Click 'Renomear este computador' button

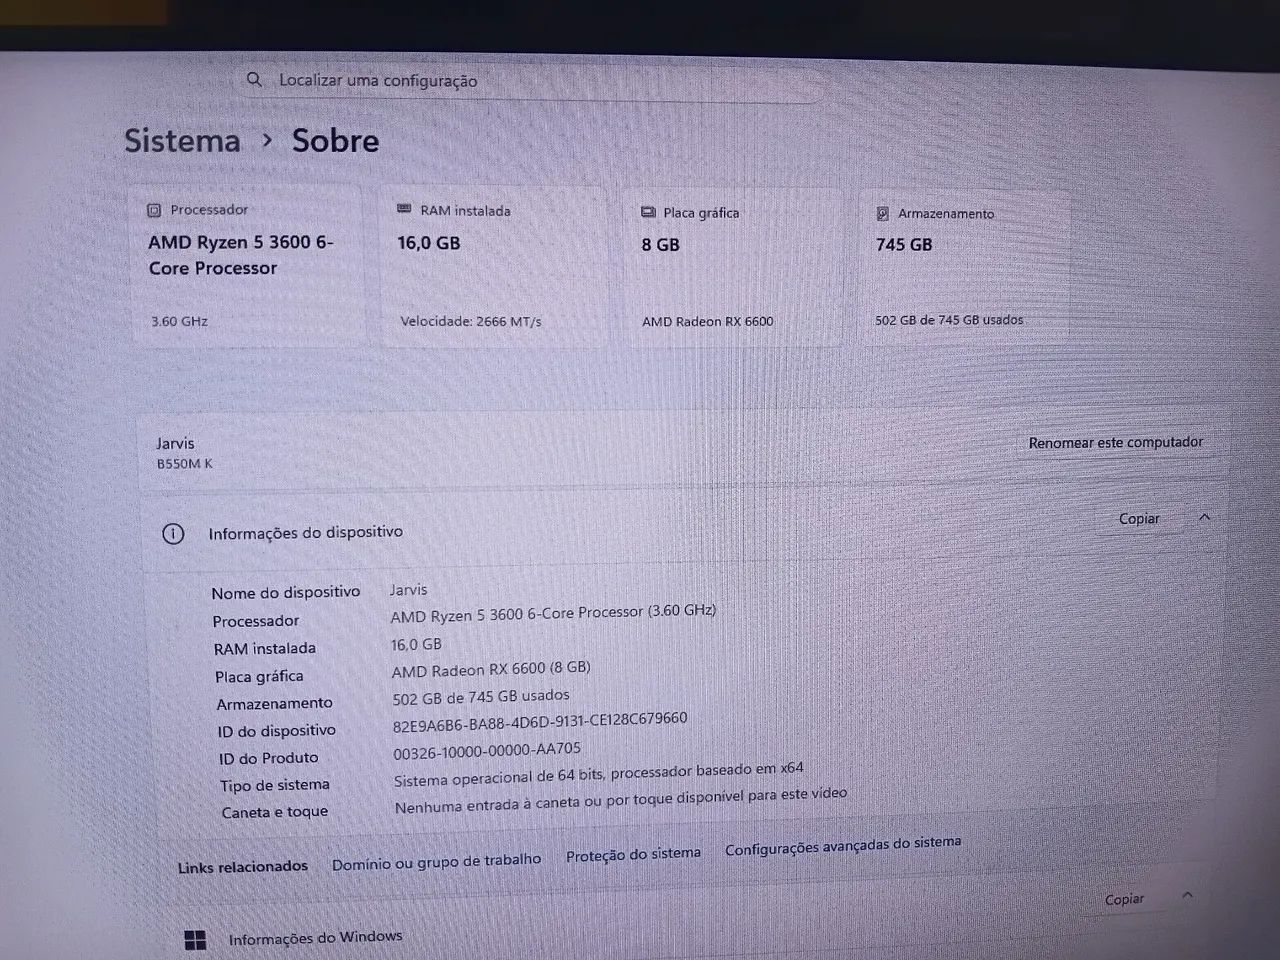[x=1116, y=442]
